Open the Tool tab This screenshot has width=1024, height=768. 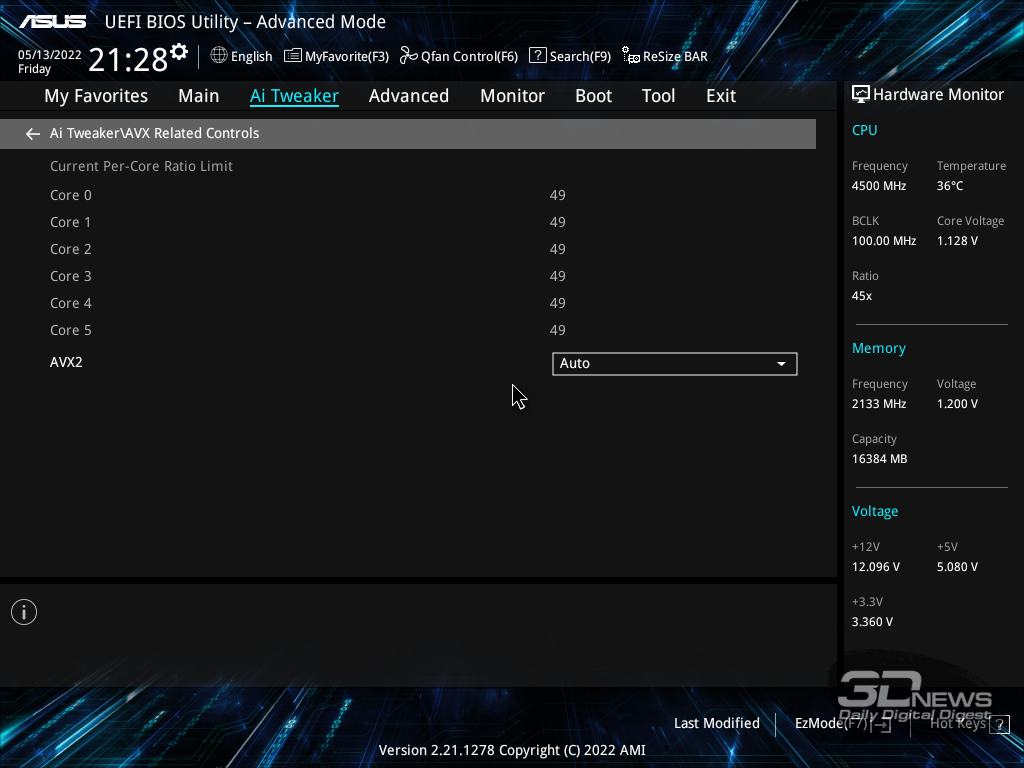coord(658,96)
